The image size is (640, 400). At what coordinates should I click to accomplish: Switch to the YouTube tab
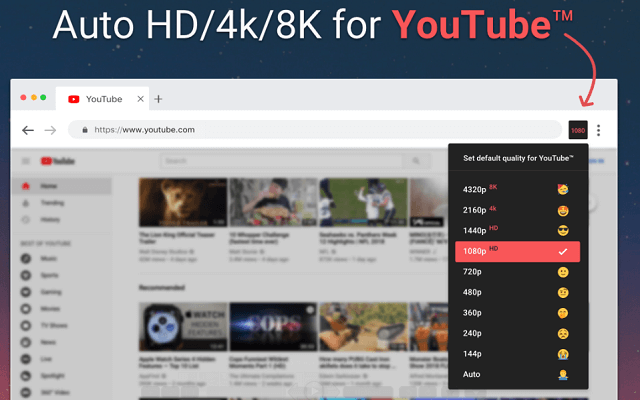point(102,99)
